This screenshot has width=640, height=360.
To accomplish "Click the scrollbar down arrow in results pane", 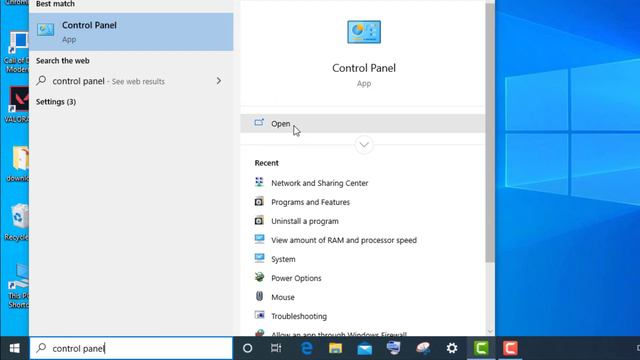I will click(490, 332).
